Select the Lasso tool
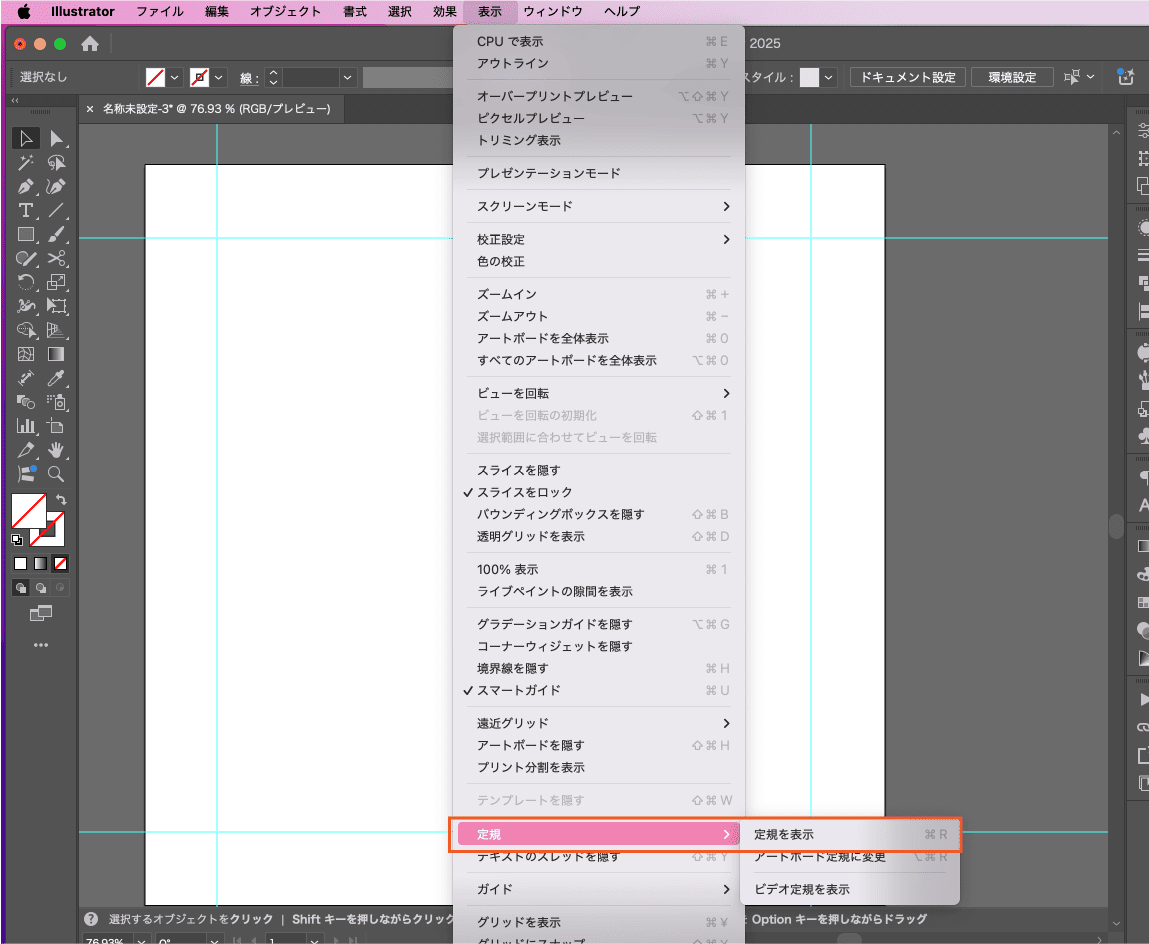 click(56, 163)
